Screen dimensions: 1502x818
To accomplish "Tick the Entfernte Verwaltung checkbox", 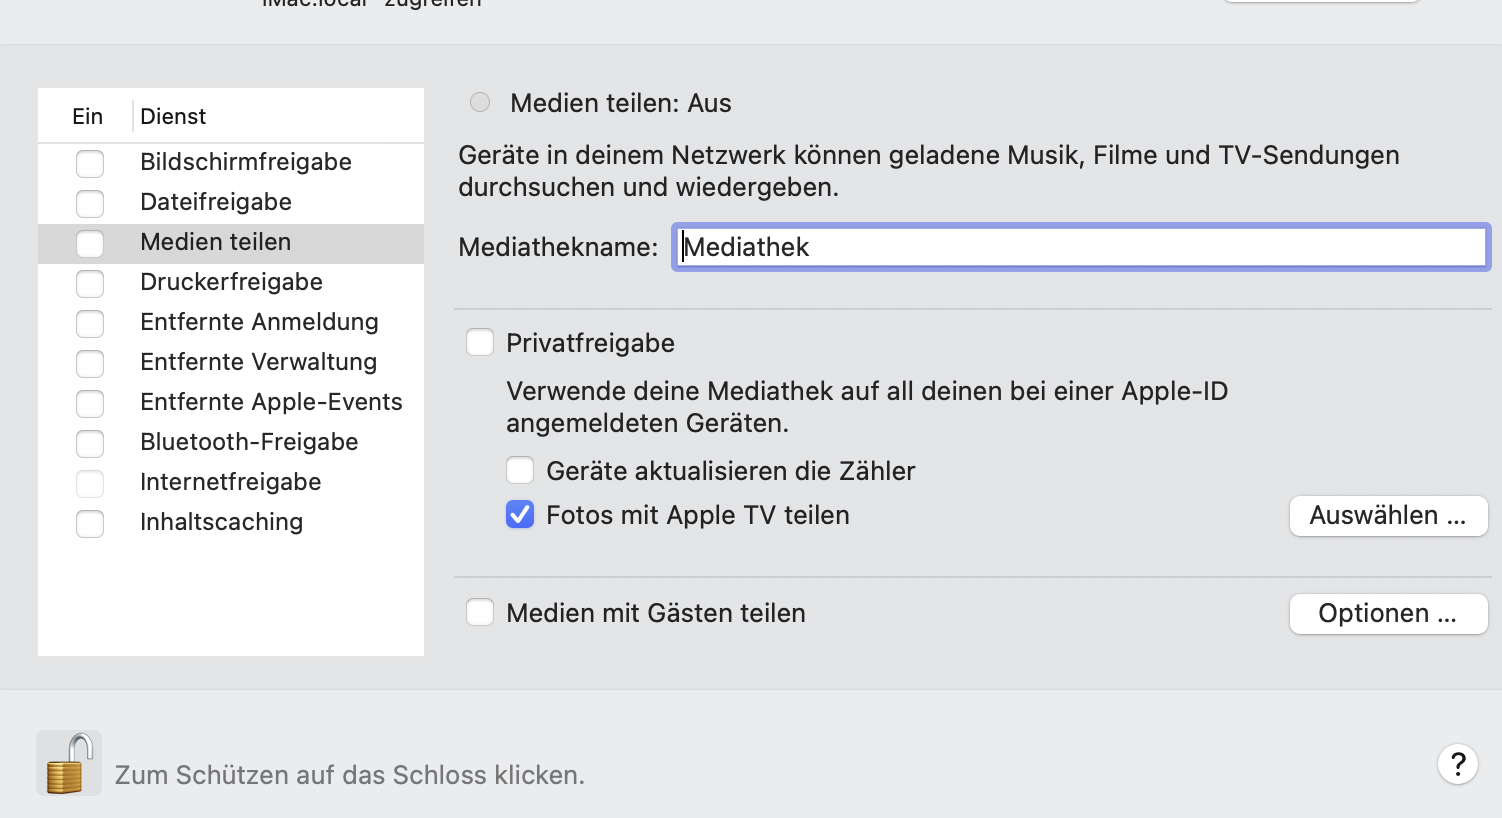I will (90, 363).
